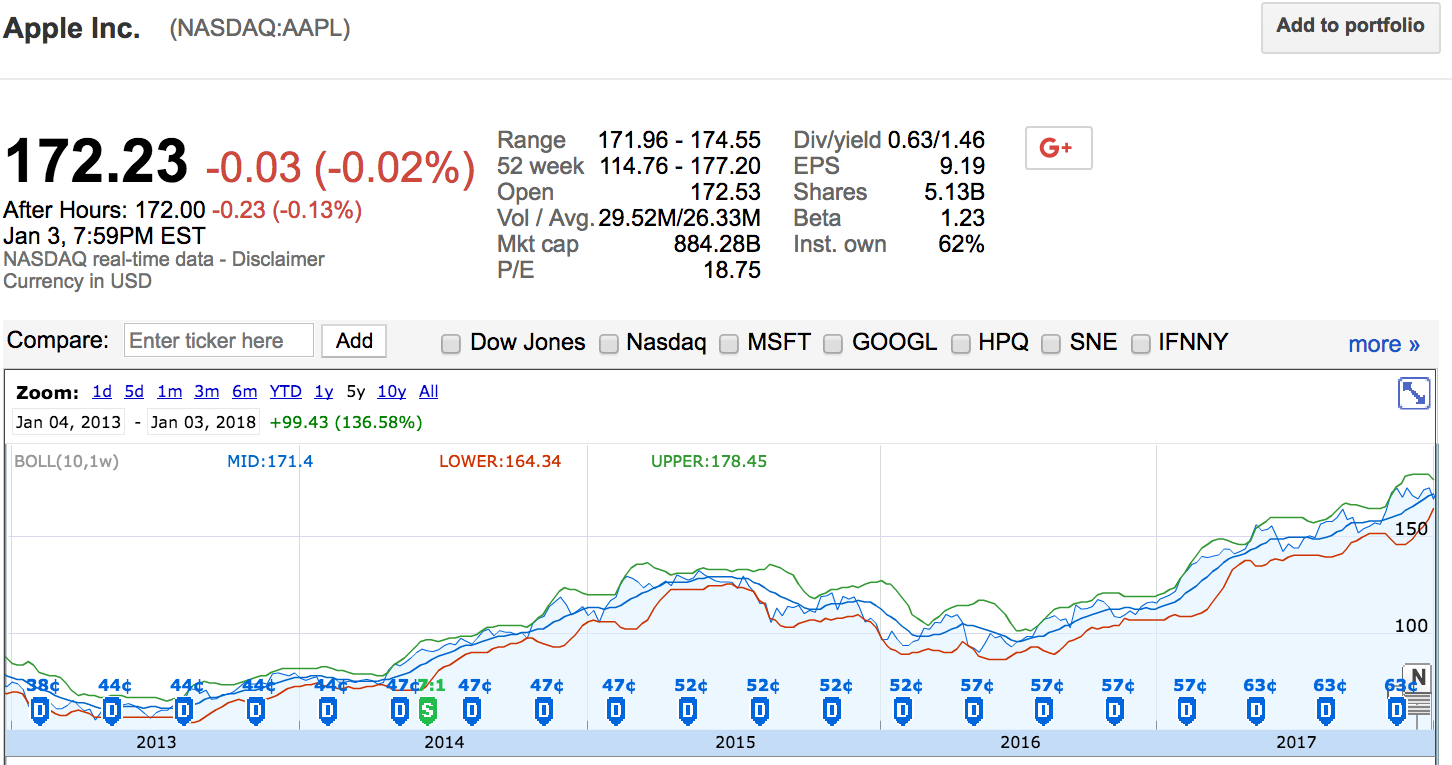This screenshot has height=765, width=1452.
Task: Tick the GOOGL comparison checkbox
Action: pyautogui.click(x=833, y=344)
